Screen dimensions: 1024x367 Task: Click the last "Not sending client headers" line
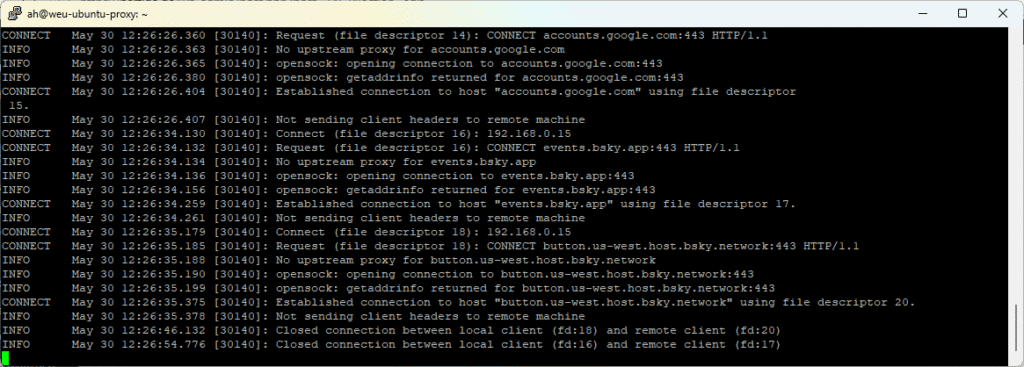click(293, 317)
